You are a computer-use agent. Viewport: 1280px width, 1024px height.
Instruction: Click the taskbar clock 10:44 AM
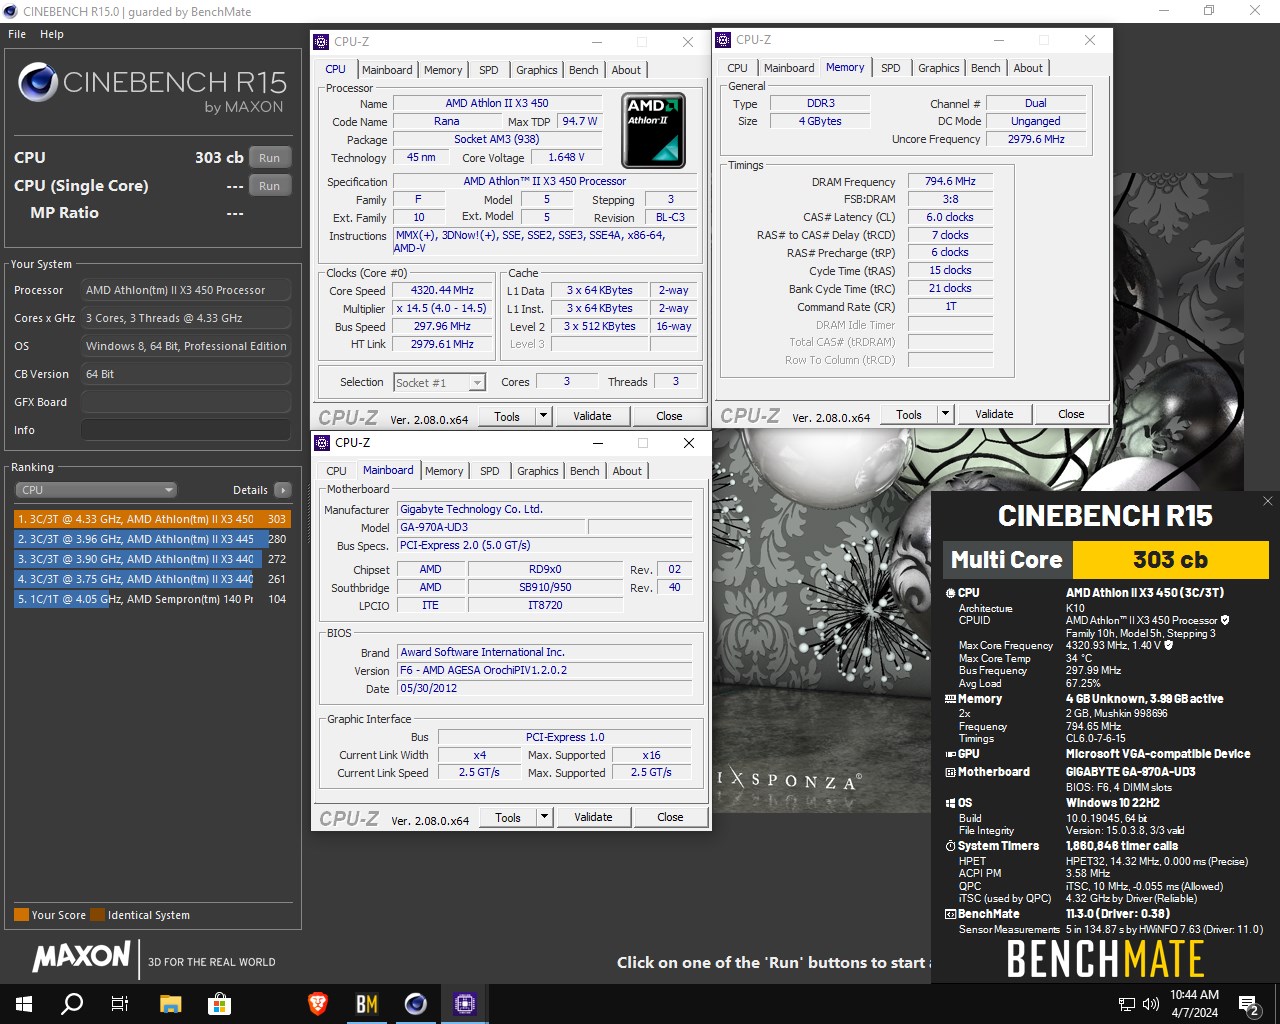(1194, 995)
